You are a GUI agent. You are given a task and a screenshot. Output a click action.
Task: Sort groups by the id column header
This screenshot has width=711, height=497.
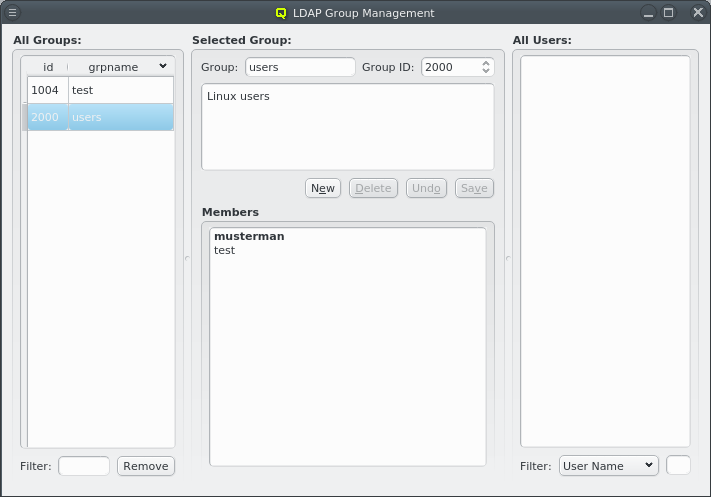click(48, 67)
